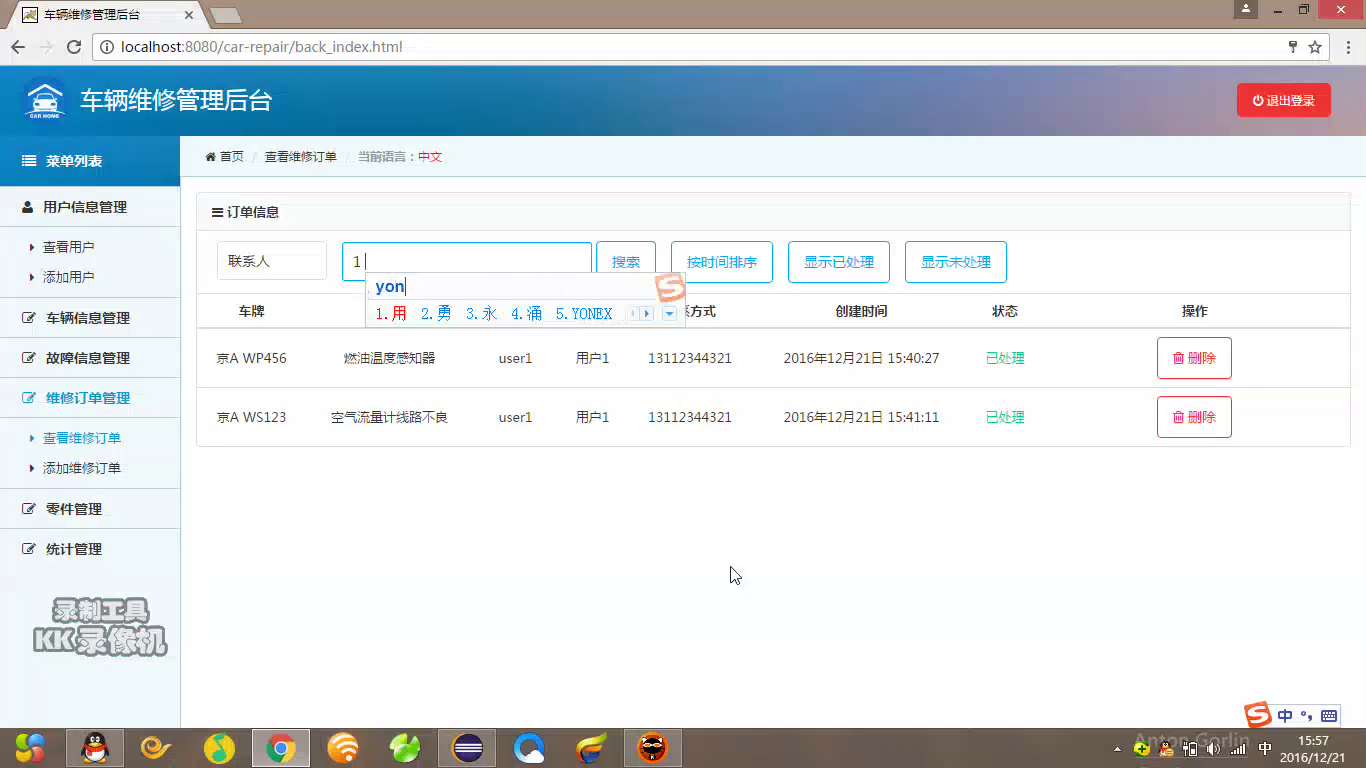Open the 查看用户 submenu link
Screen dimensions: 1366x768
[68, 247]
